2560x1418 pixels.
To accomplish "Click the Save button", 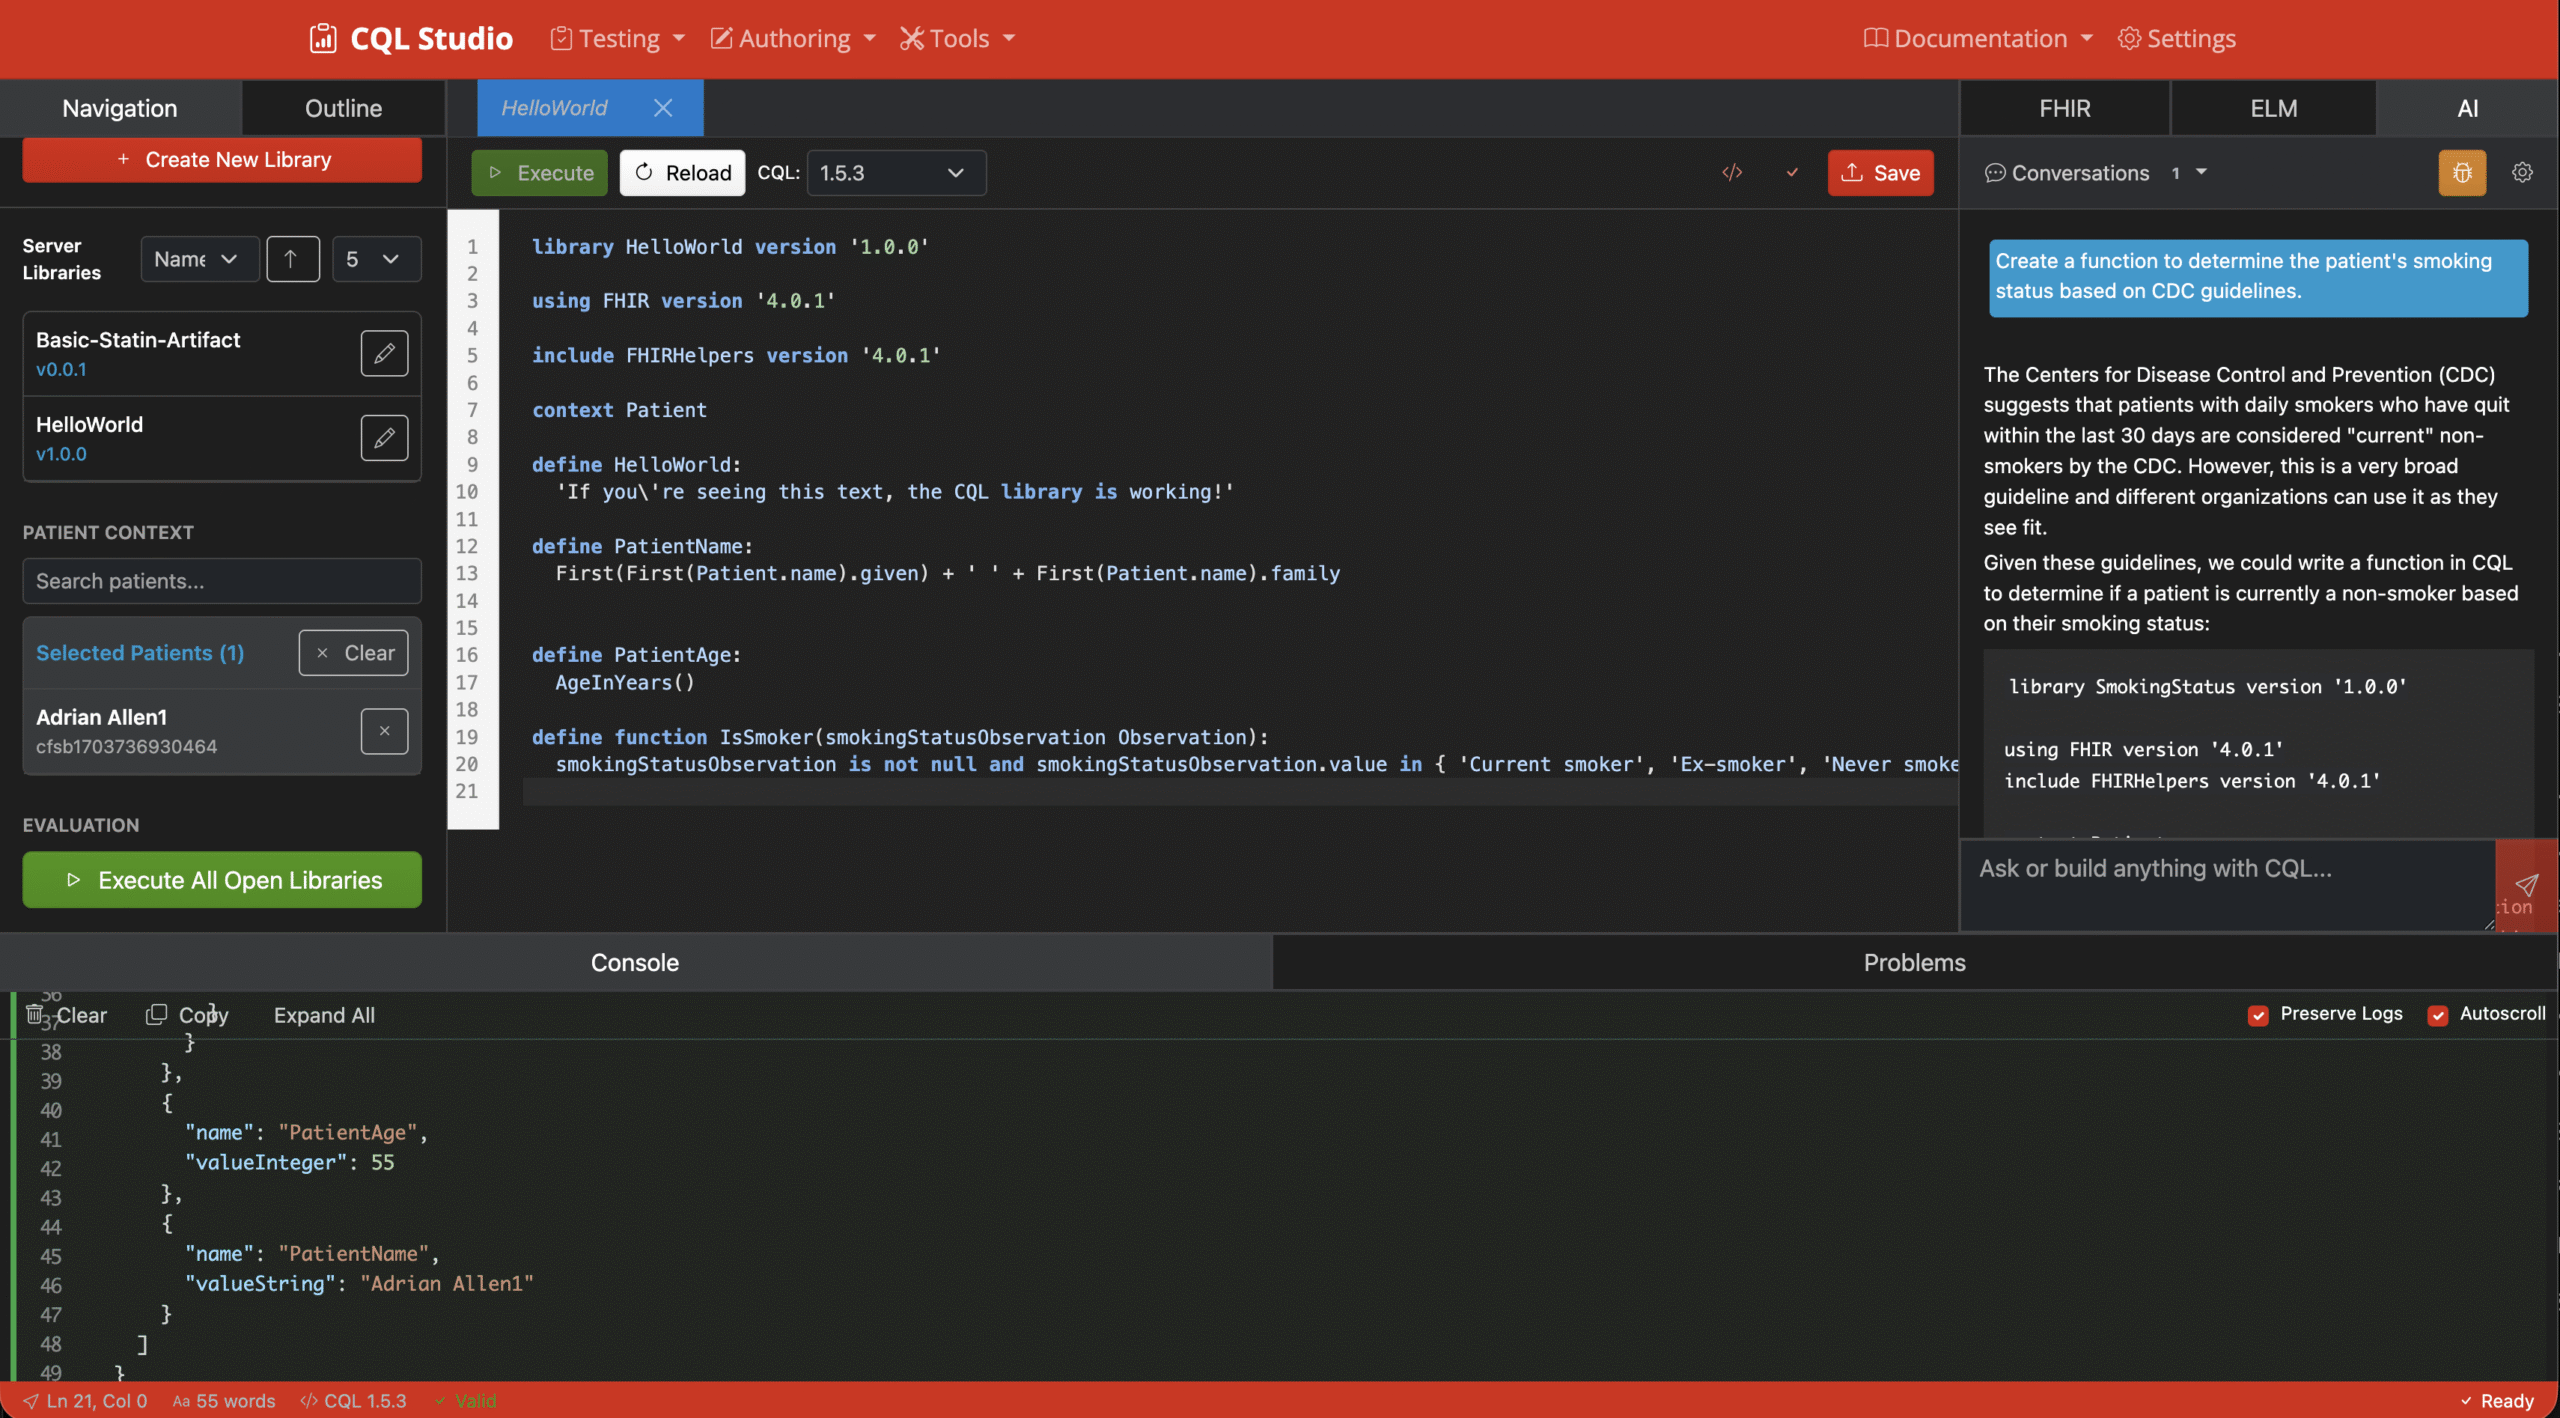I will click(x=1880, y=173).
